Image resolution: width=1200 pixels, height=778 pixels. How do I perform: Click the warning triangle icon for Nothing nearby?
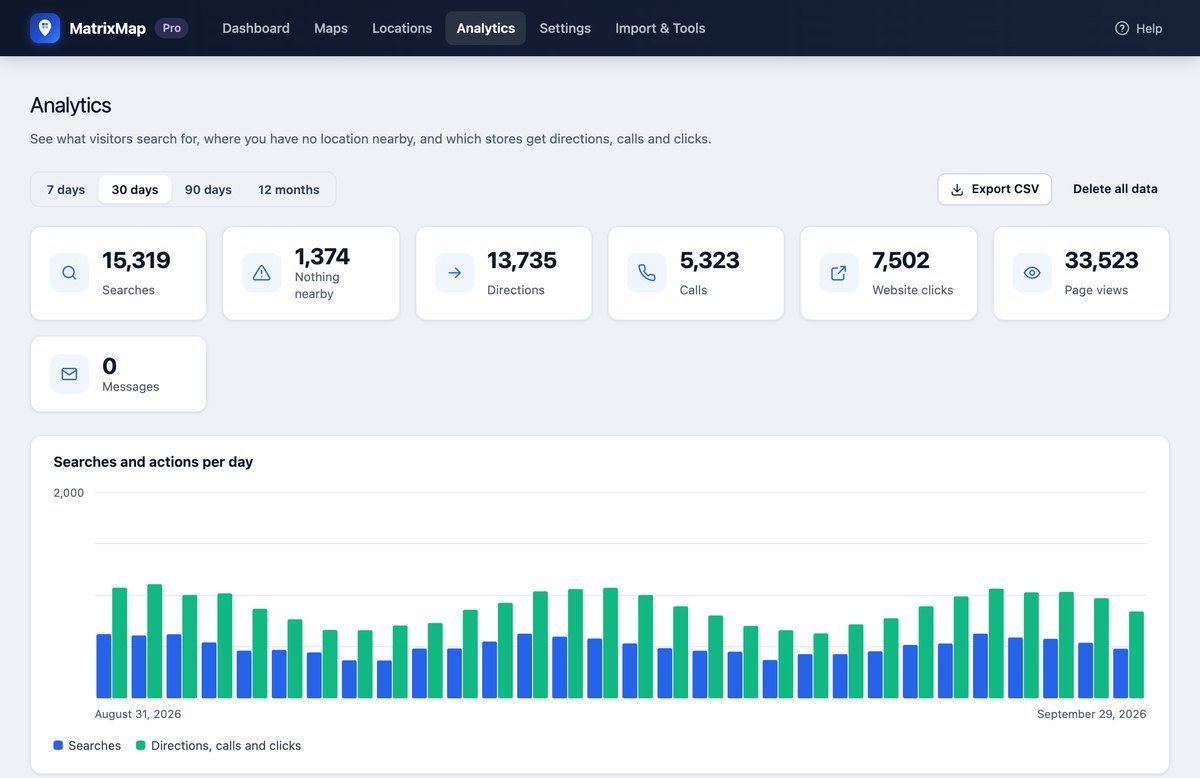(x=262, y=273)
